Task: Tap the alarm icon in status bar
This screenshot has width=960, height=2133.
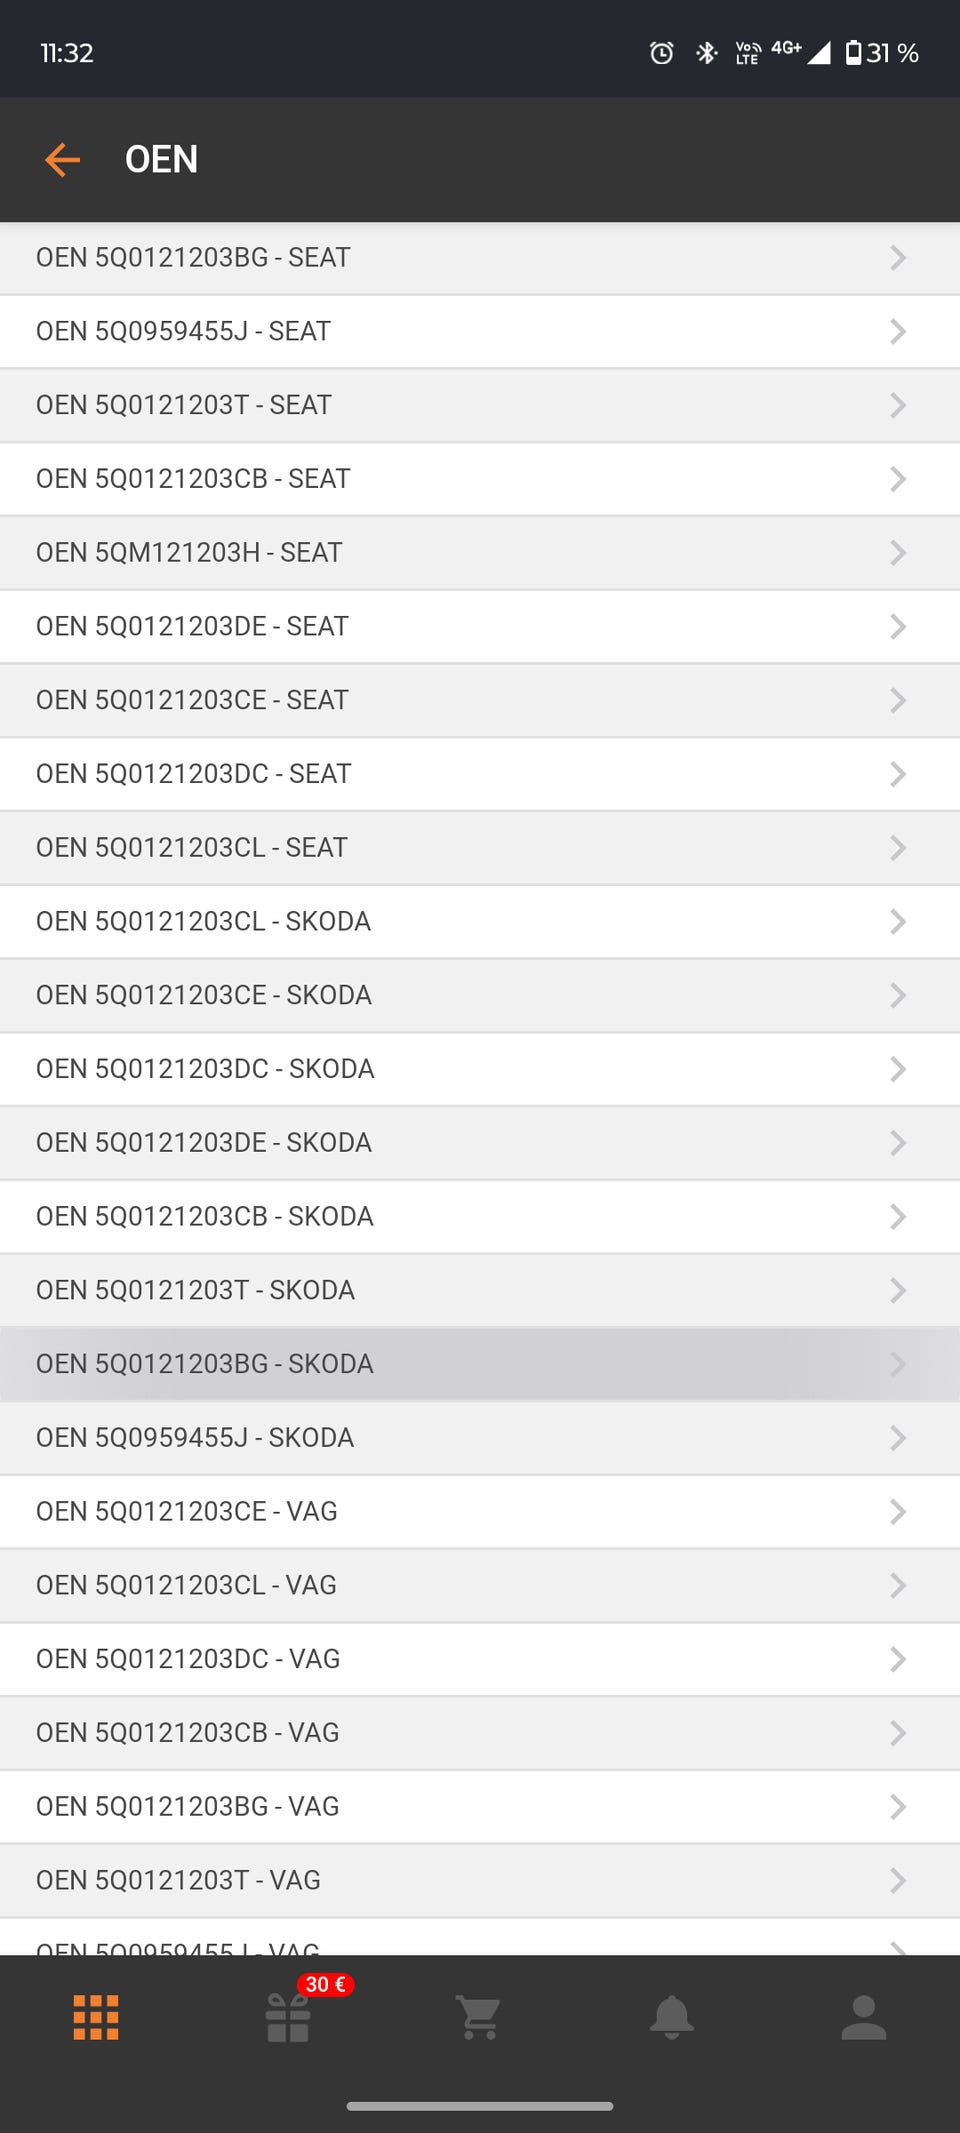Action: [661, 53]
